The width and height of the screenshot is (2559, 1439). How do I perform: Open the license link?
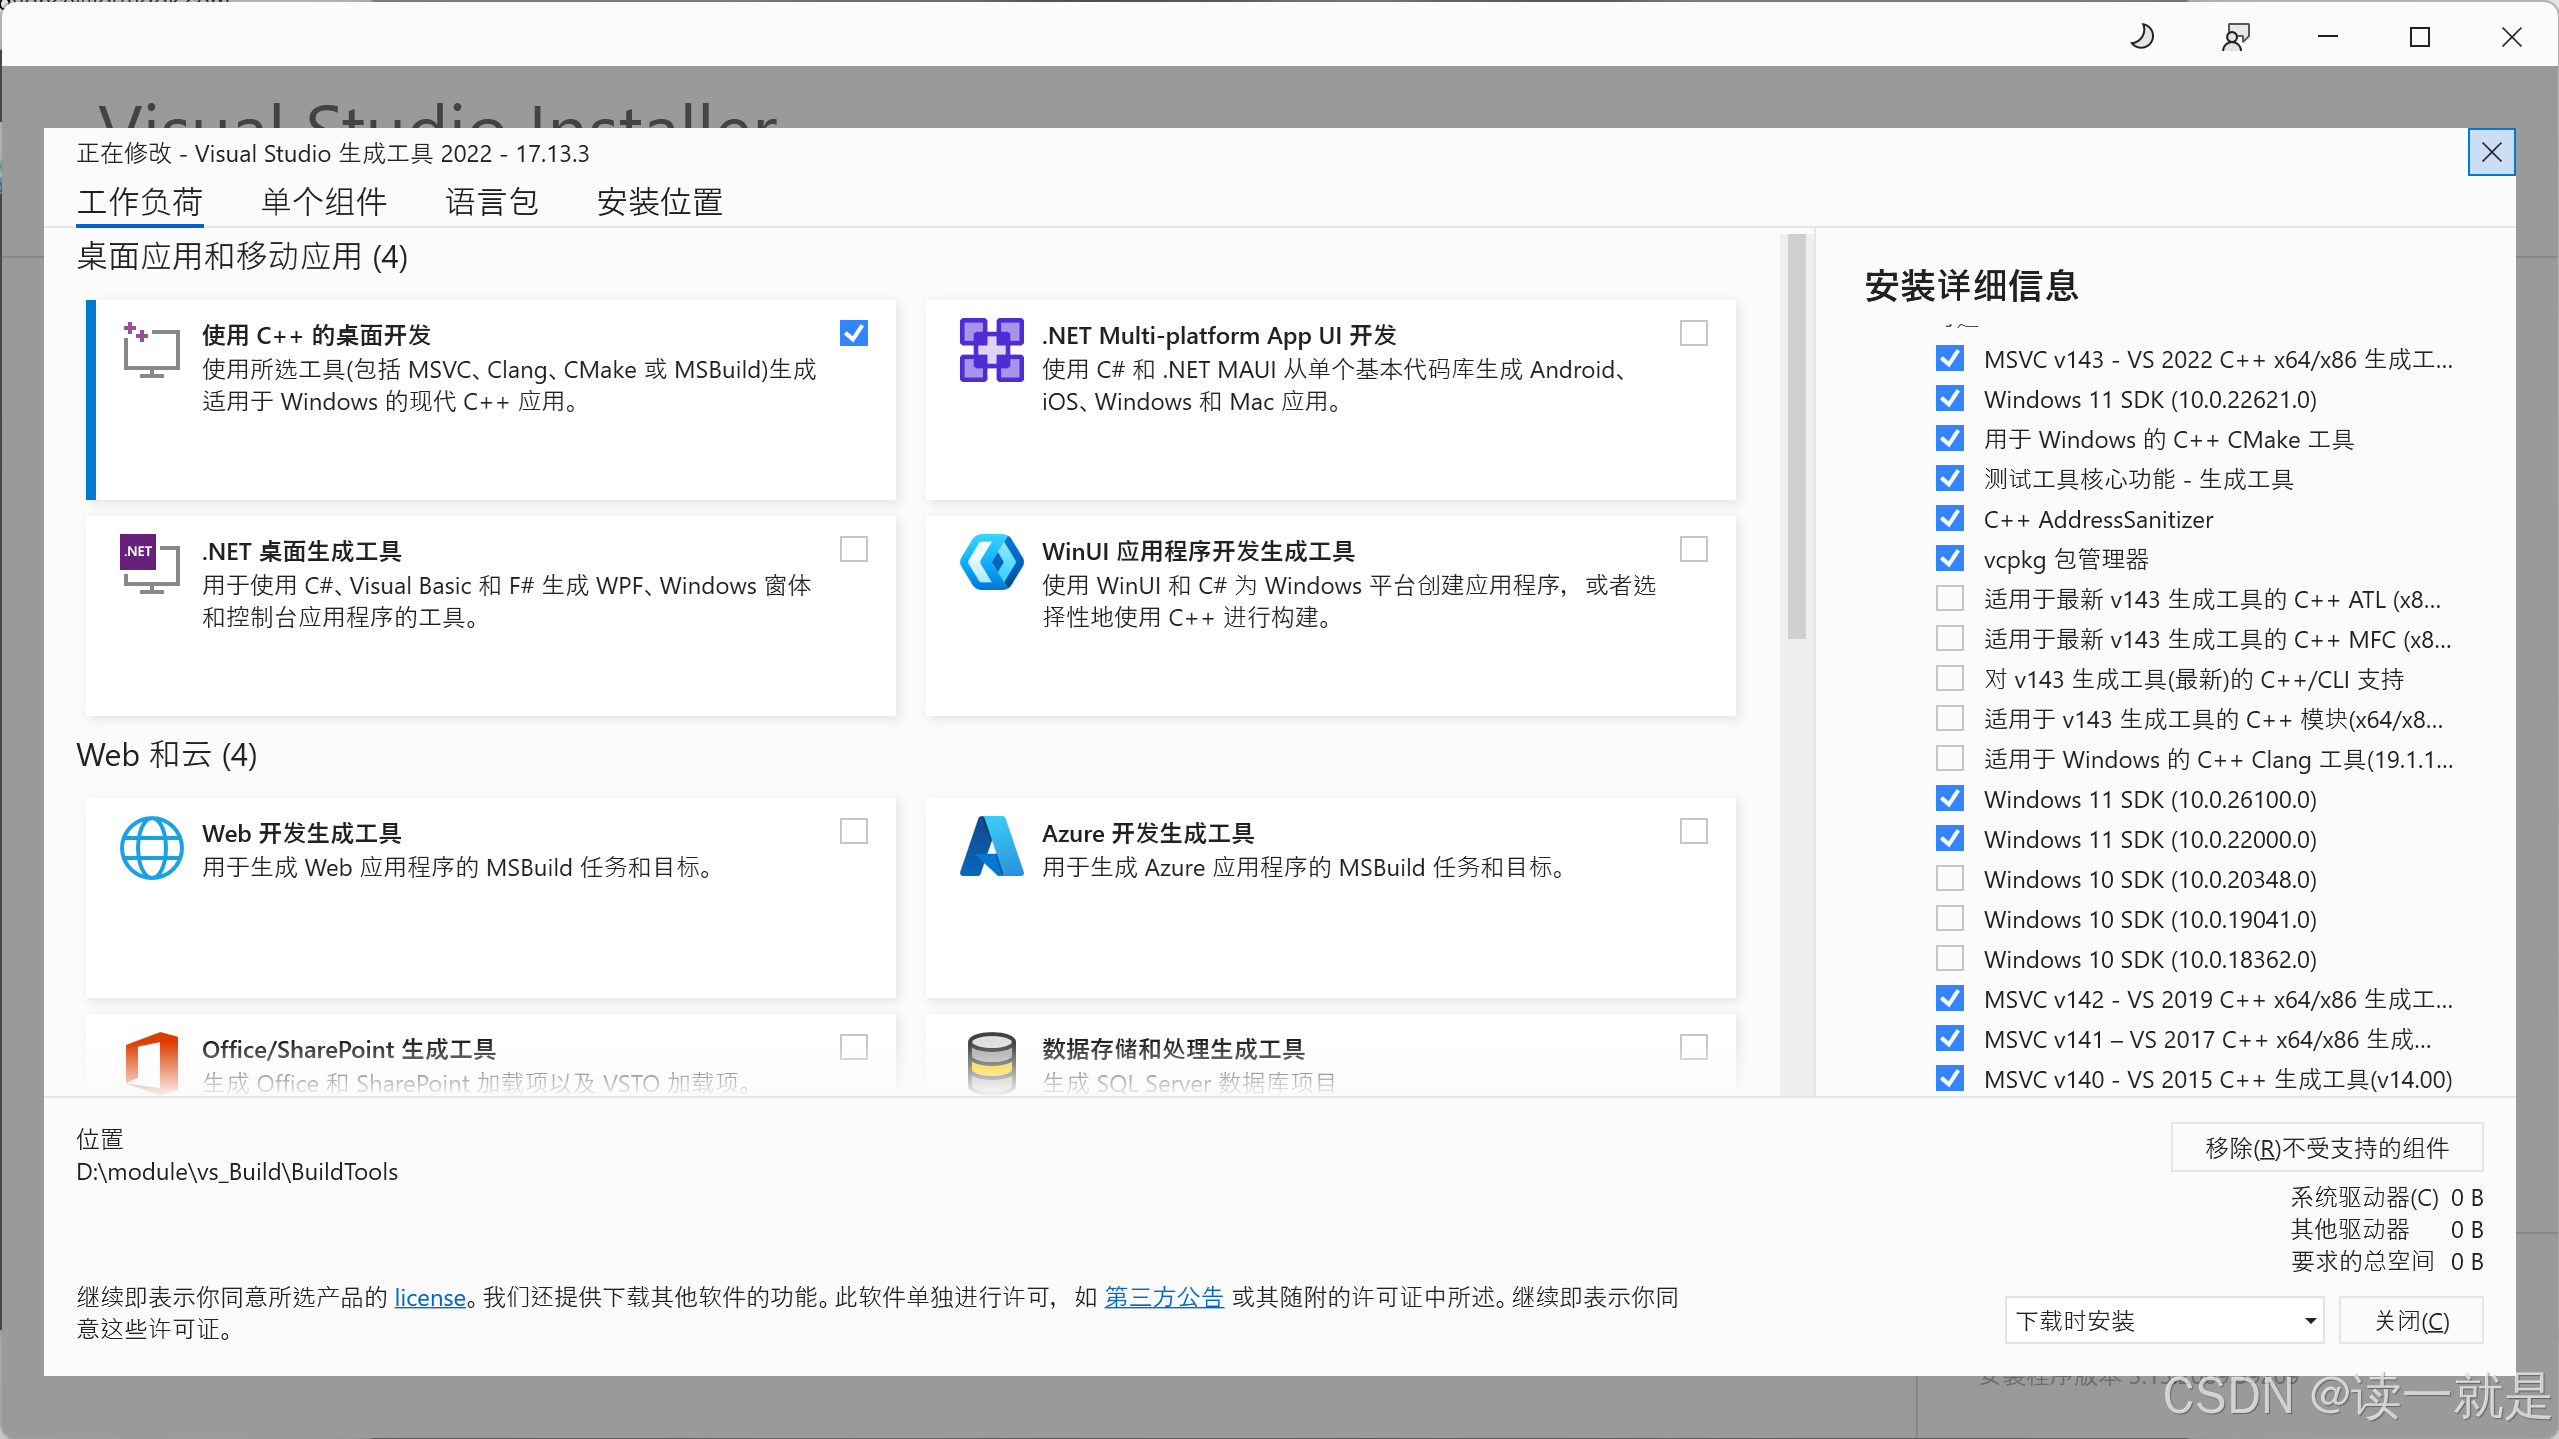tap(429, 1297)
